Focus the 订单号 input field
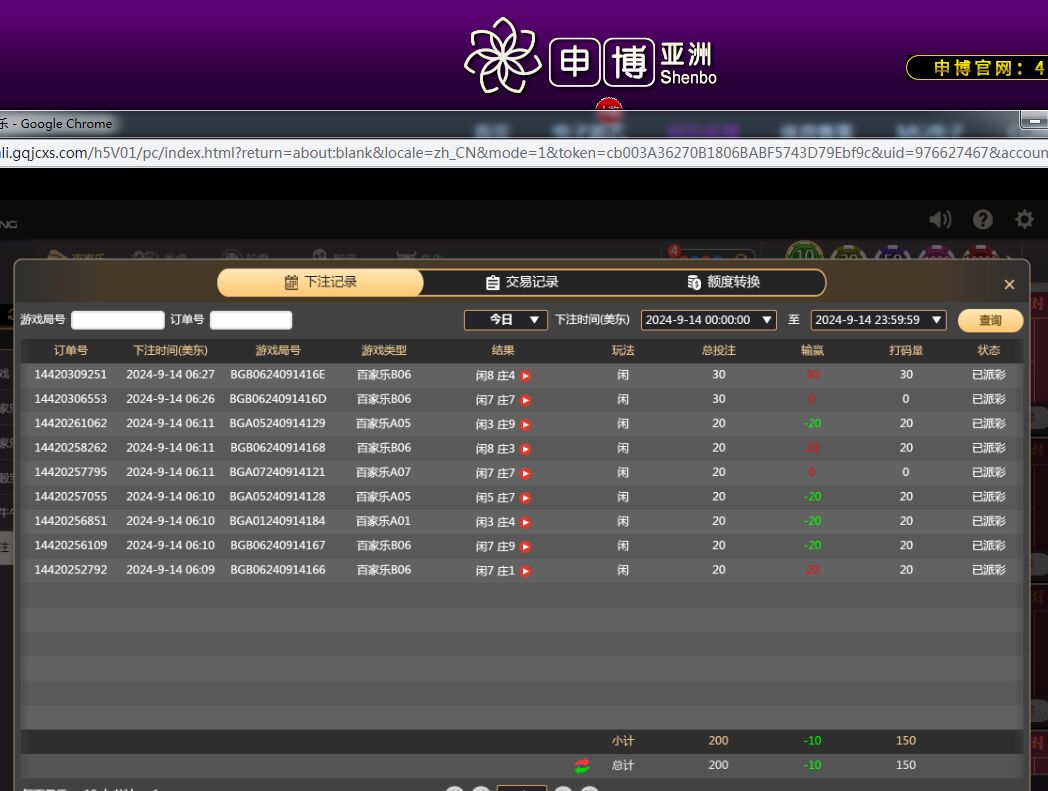Screen dimensions: 1048x791 point(250,320)
